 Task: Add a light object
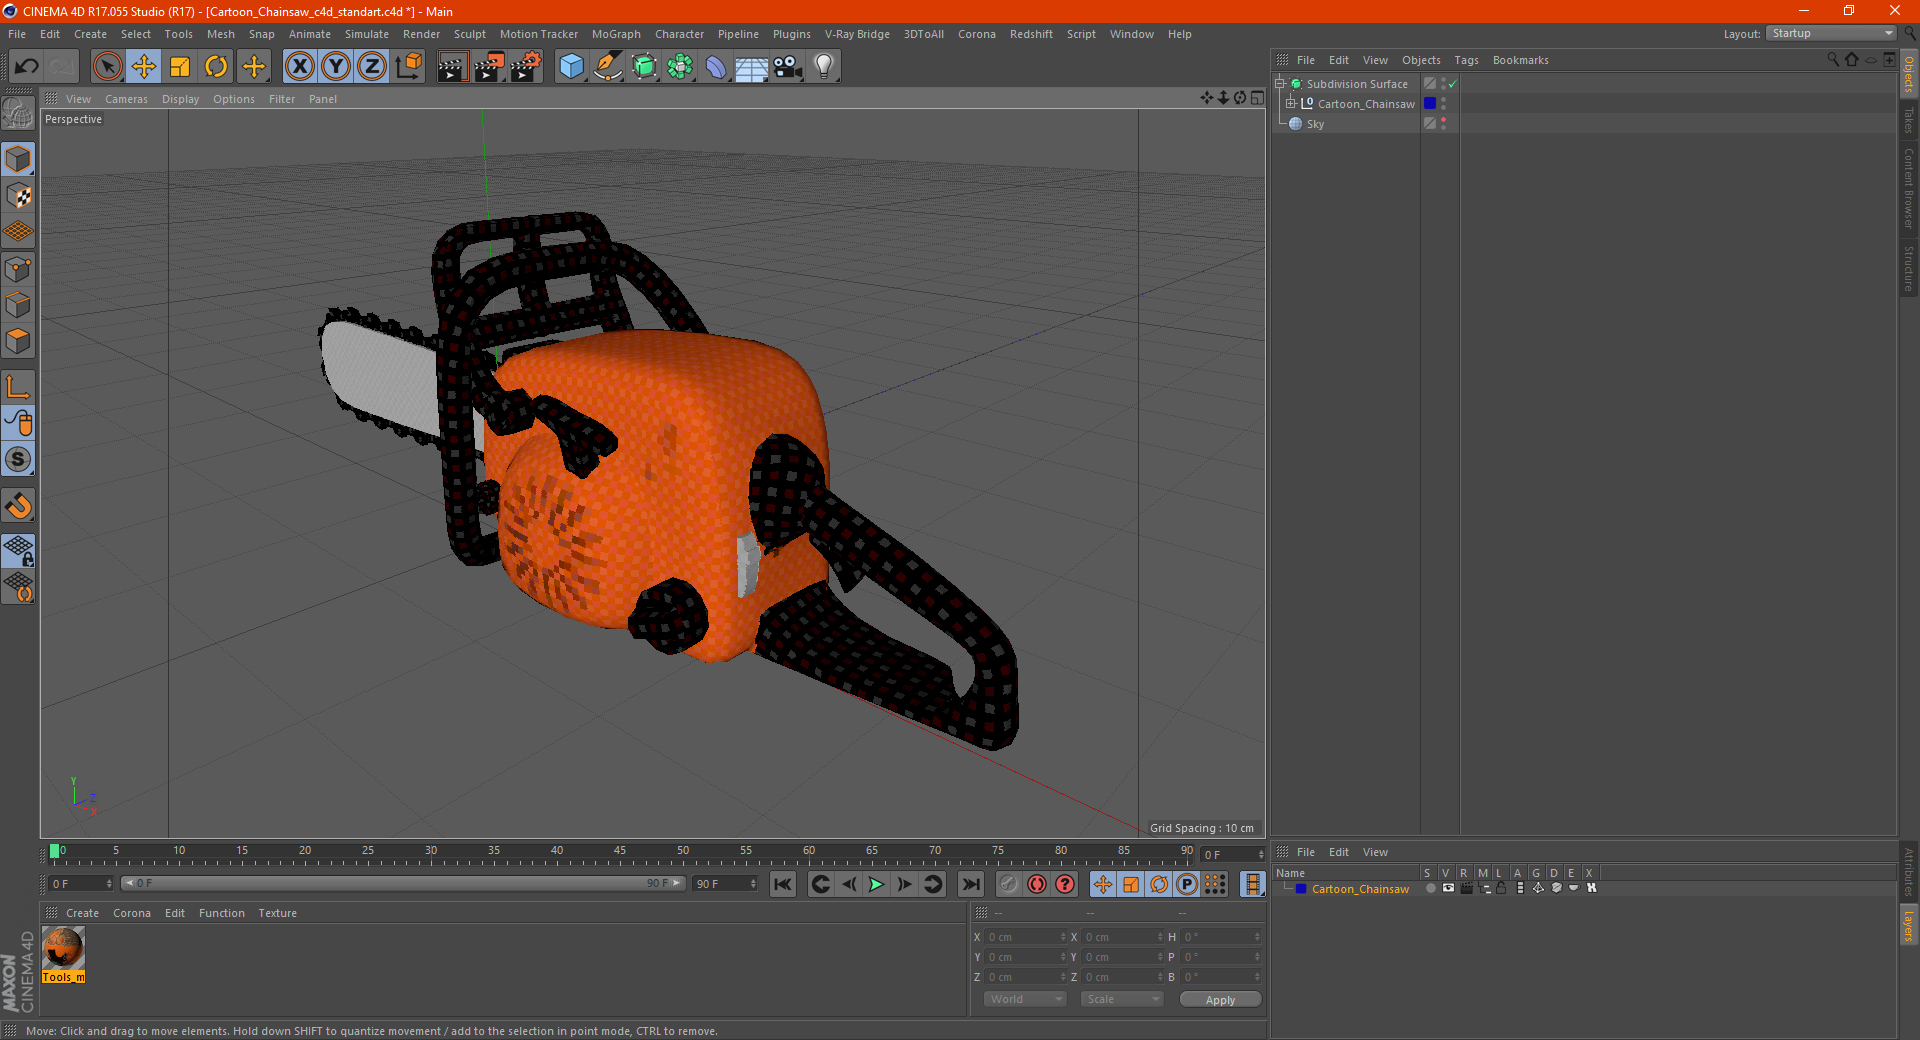pos(823,67)
